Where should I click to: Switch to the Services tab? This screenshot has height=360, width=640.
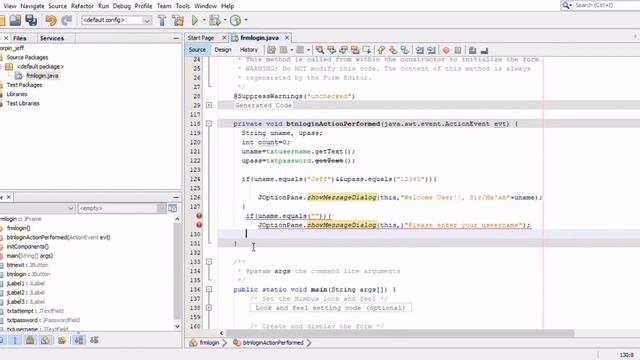[52, 38]
